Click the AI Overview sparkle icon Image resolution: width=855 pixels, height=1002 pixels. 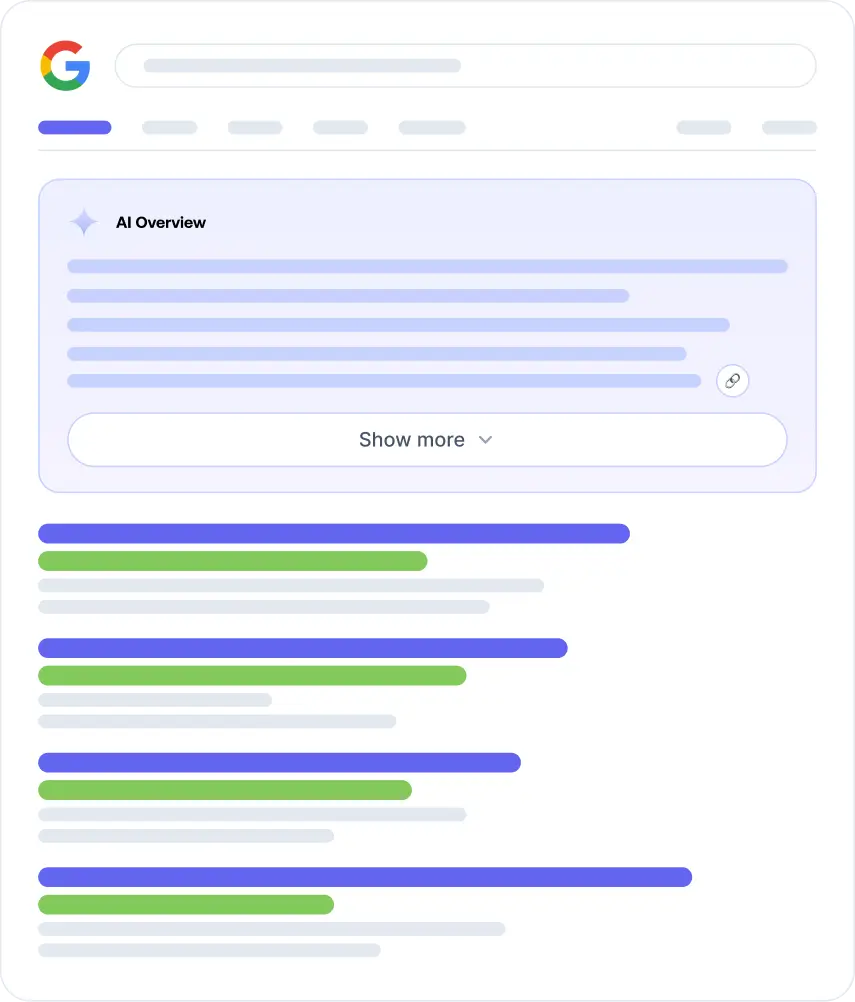point(84,222)
